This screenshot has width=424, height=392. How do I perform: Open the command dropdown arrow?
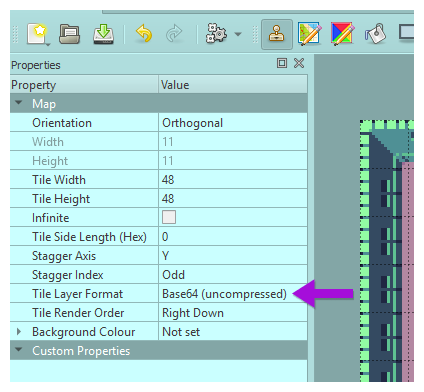tap(238, 34)
